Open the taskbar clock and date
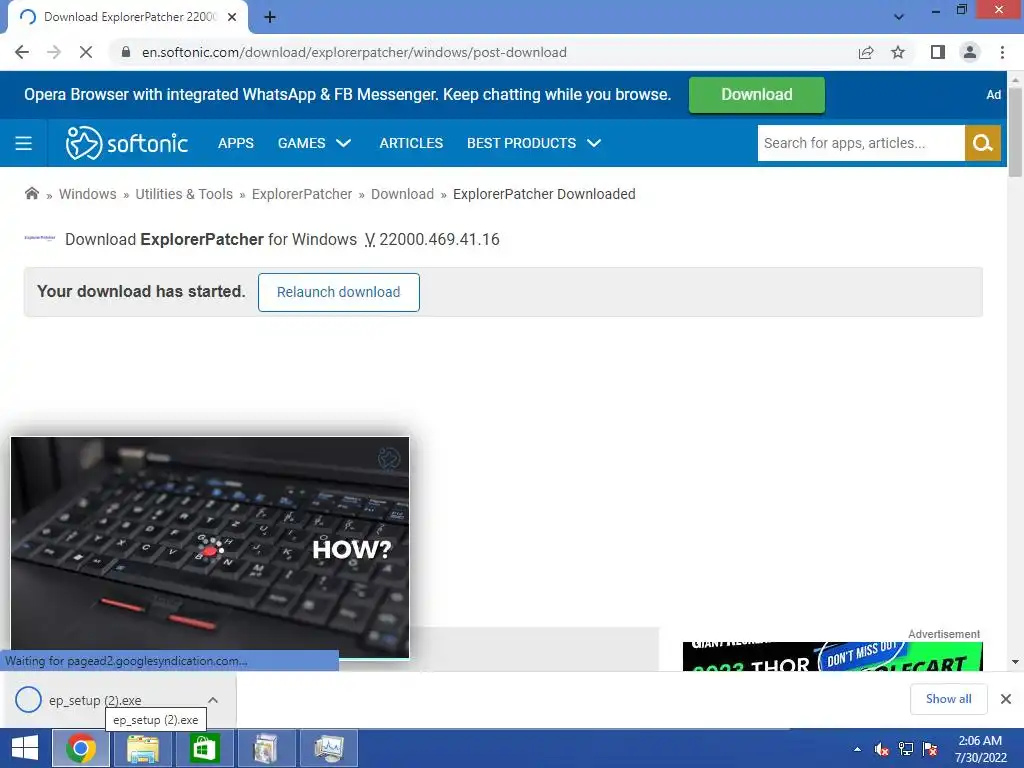Image resolution: width=1024 pixels, height=768 pixels. pyautogui.click(x=980, y=749)
